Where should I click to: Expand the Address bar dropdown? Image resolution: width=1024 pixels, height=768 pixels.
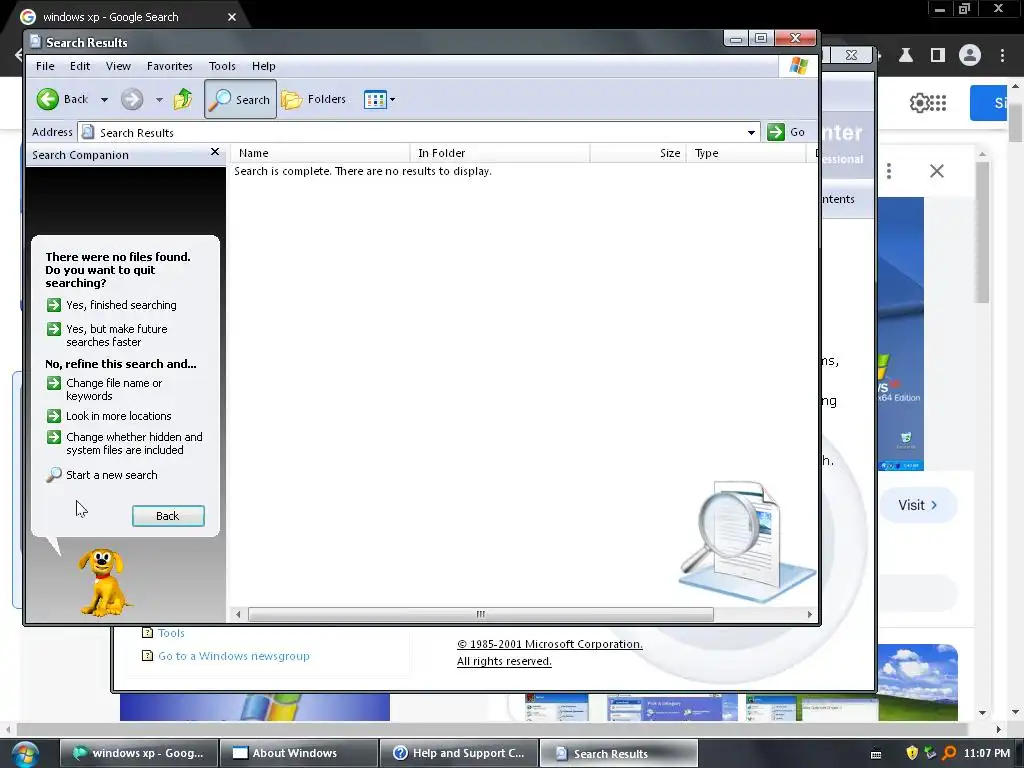tap(751, 133)
